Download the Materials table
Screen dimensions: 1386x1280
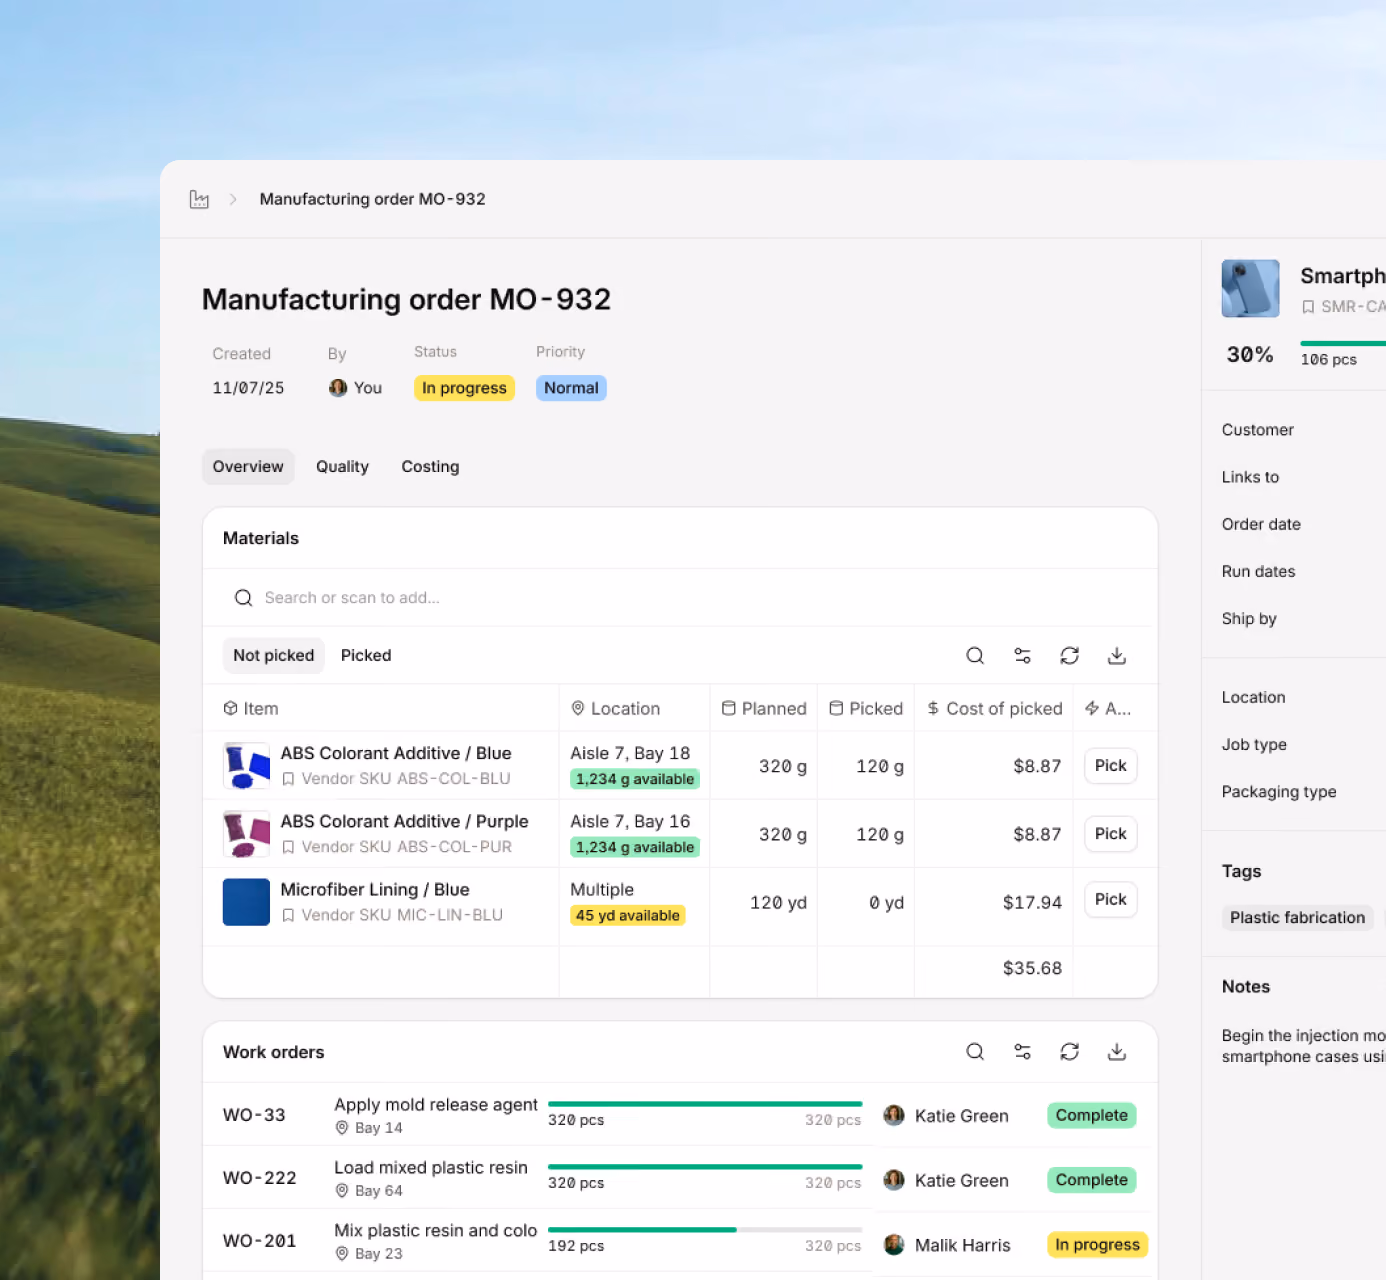coord(1117,656)
